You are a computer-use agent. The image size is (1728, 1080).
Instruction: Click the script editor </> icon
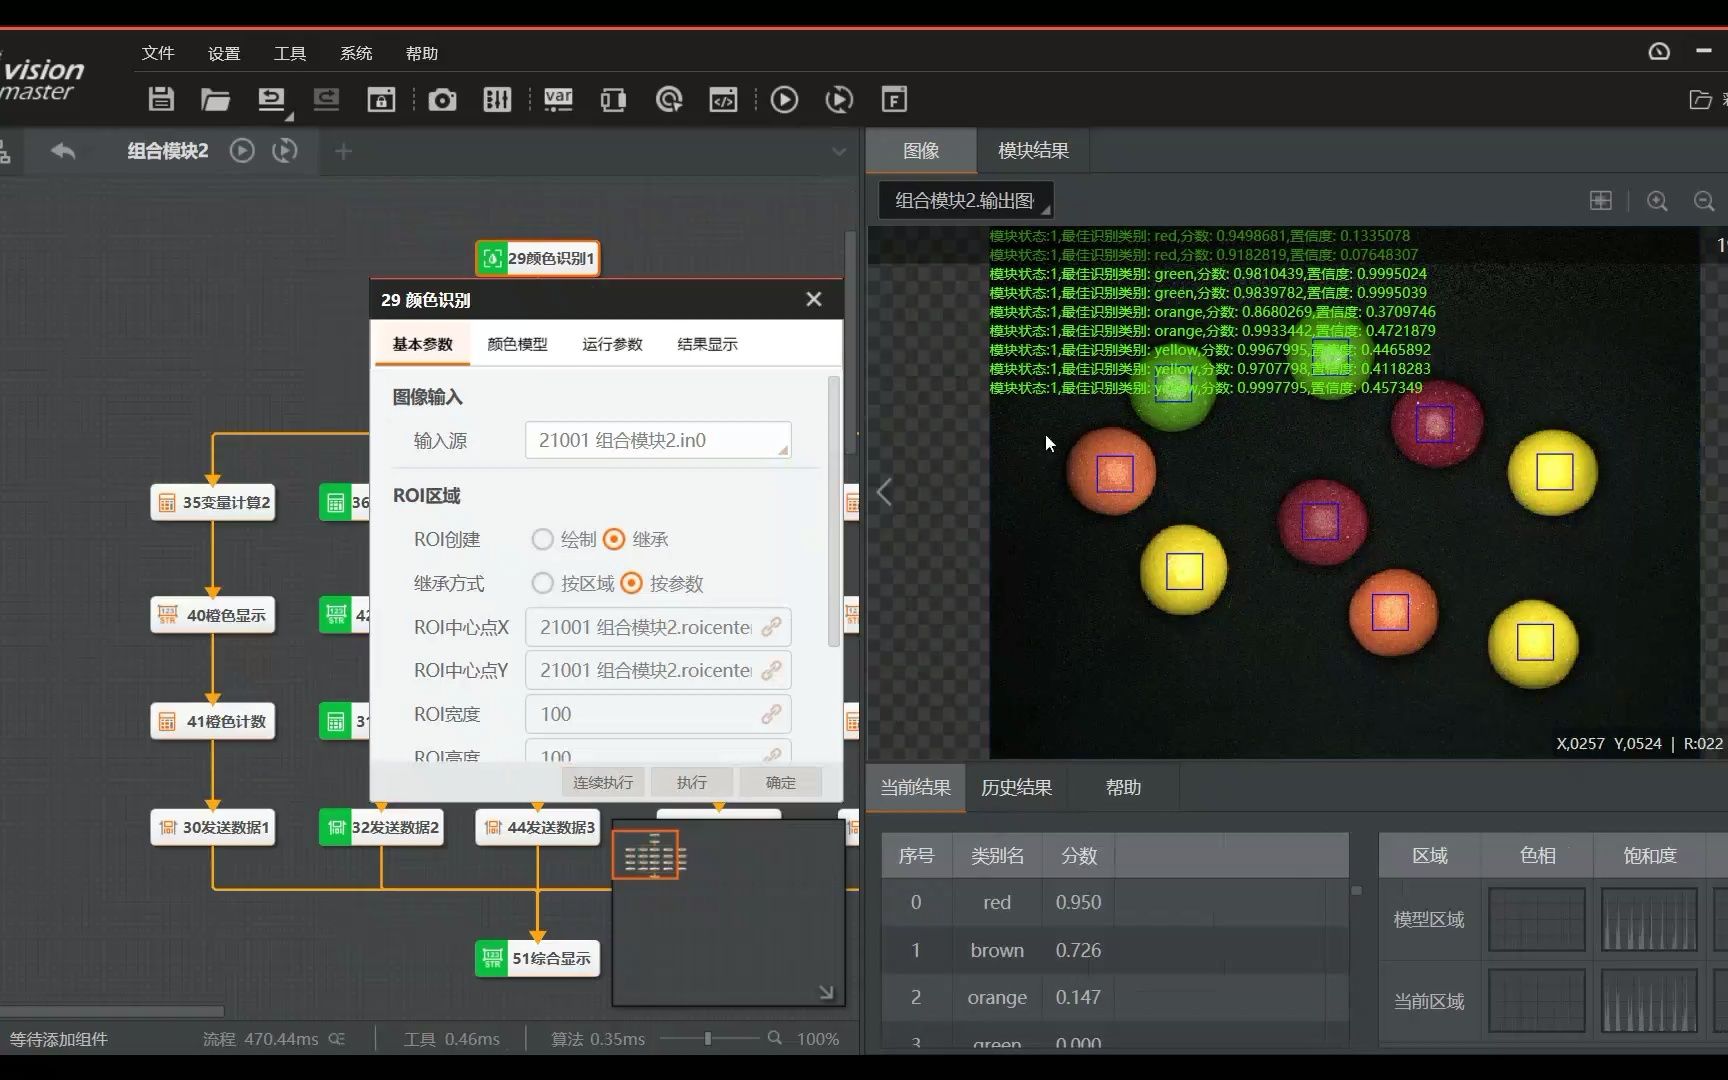click(722, 99)
